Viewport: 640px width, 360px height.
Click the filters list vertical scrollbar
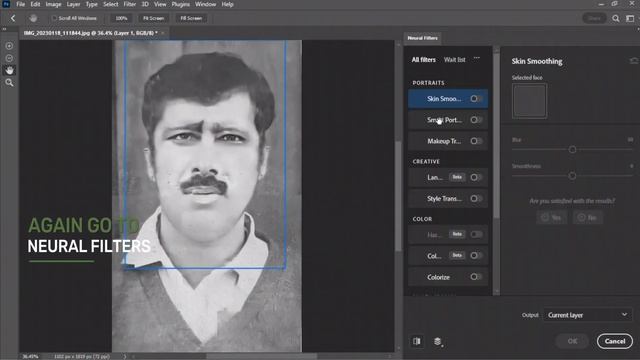496,135
